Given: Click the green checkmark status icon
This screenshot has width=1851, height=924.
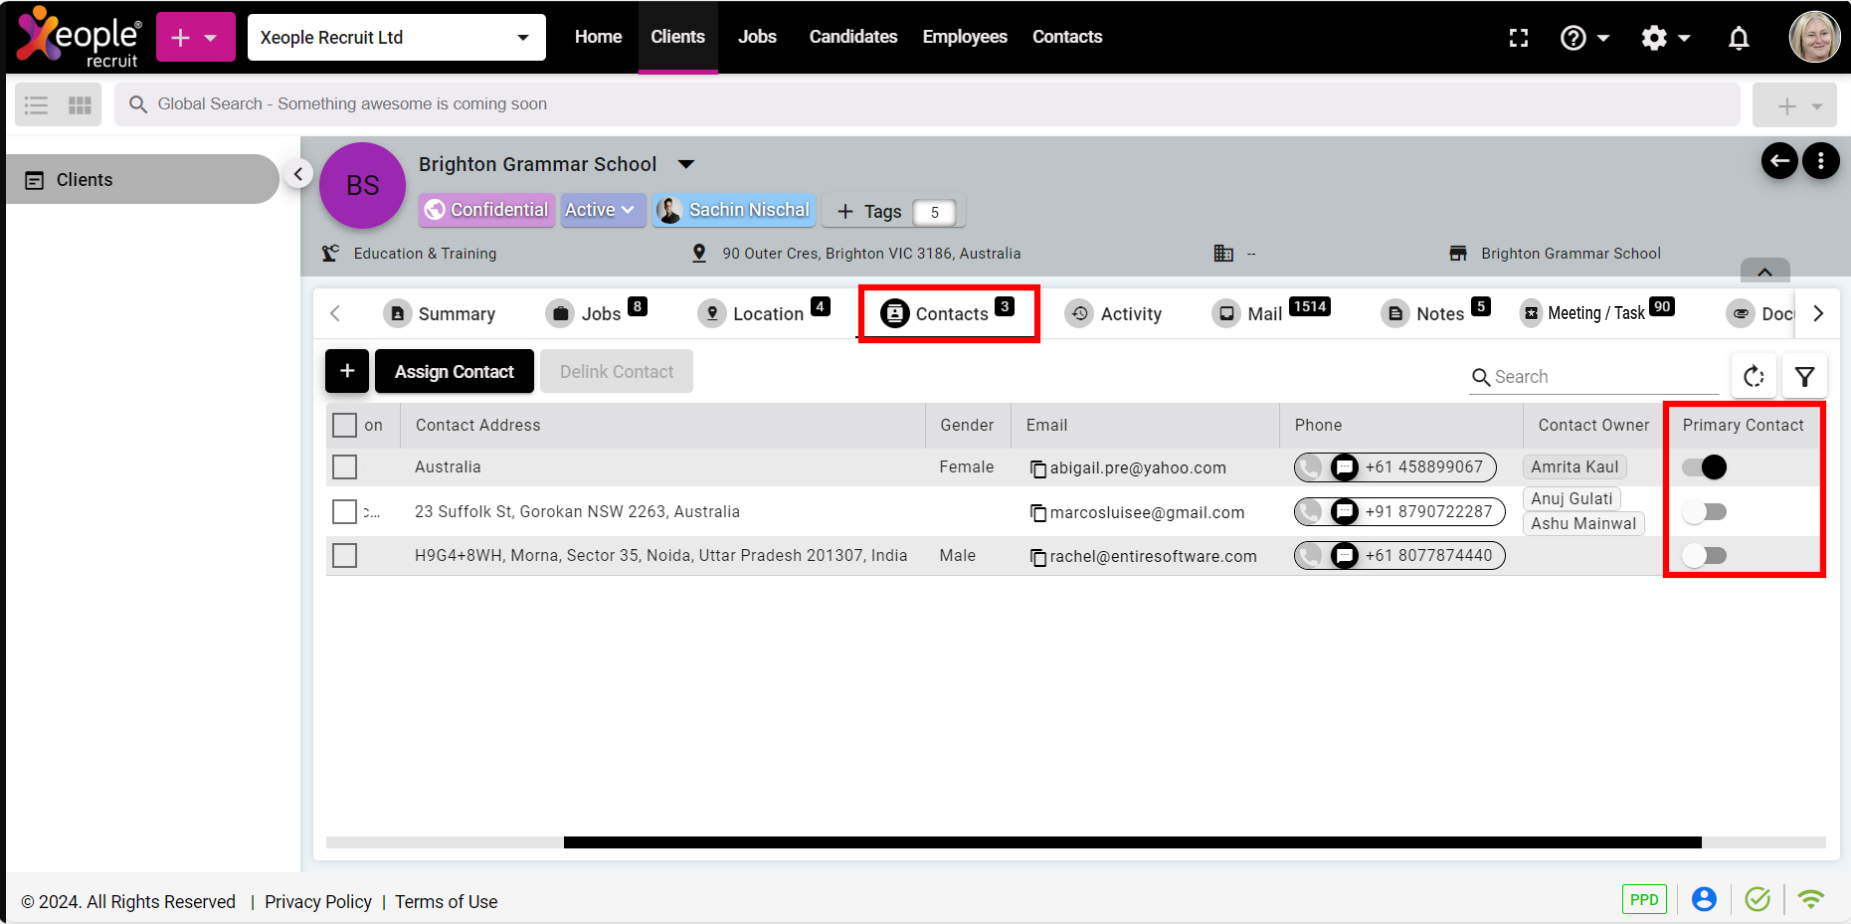Looking at the screenshot, I should click(1757, 899).
